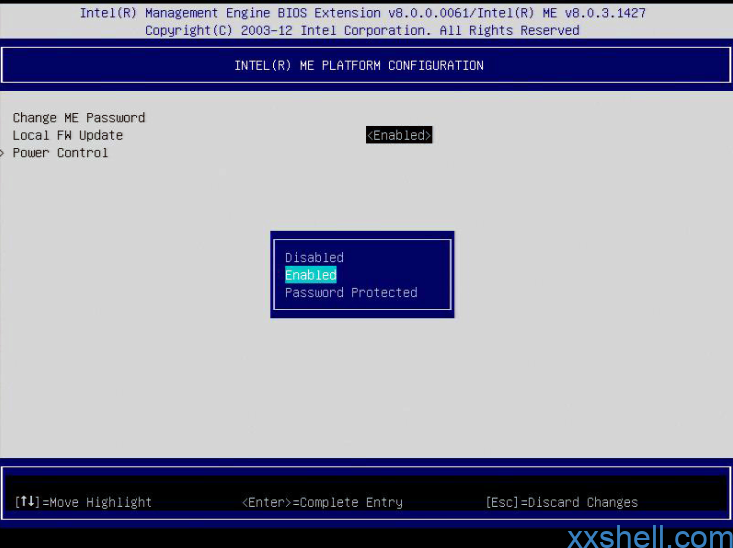
Task: Click the Management Engine BIOS Extension version line
Action: (x=363, y=13)
